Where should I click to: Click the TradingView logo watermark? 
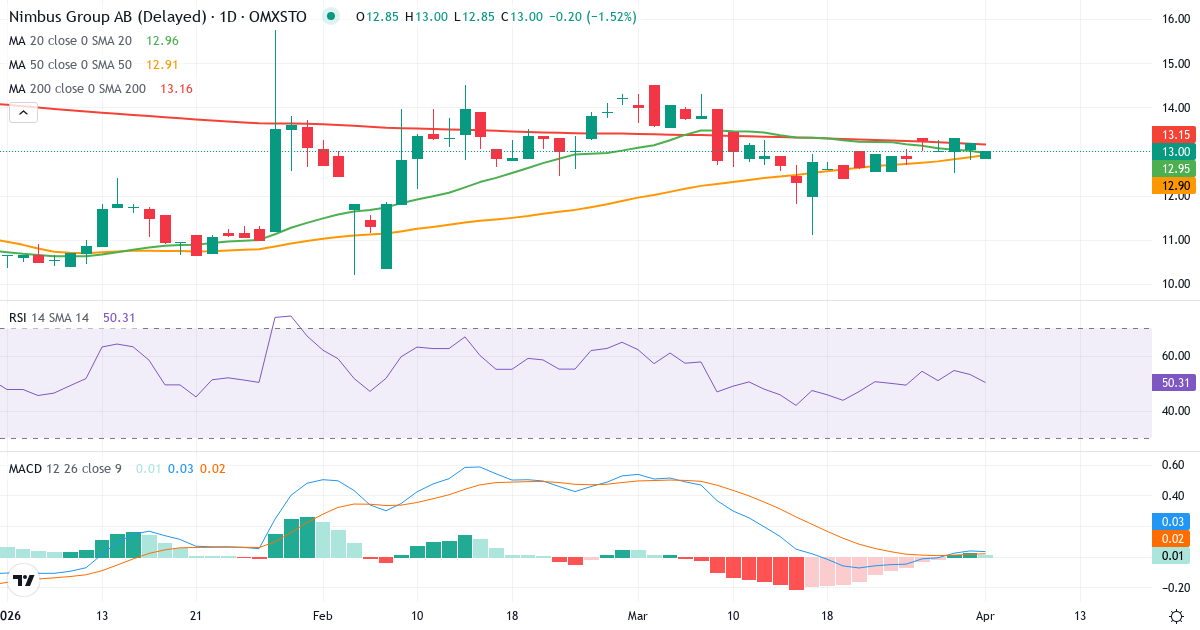click(22, 578)
